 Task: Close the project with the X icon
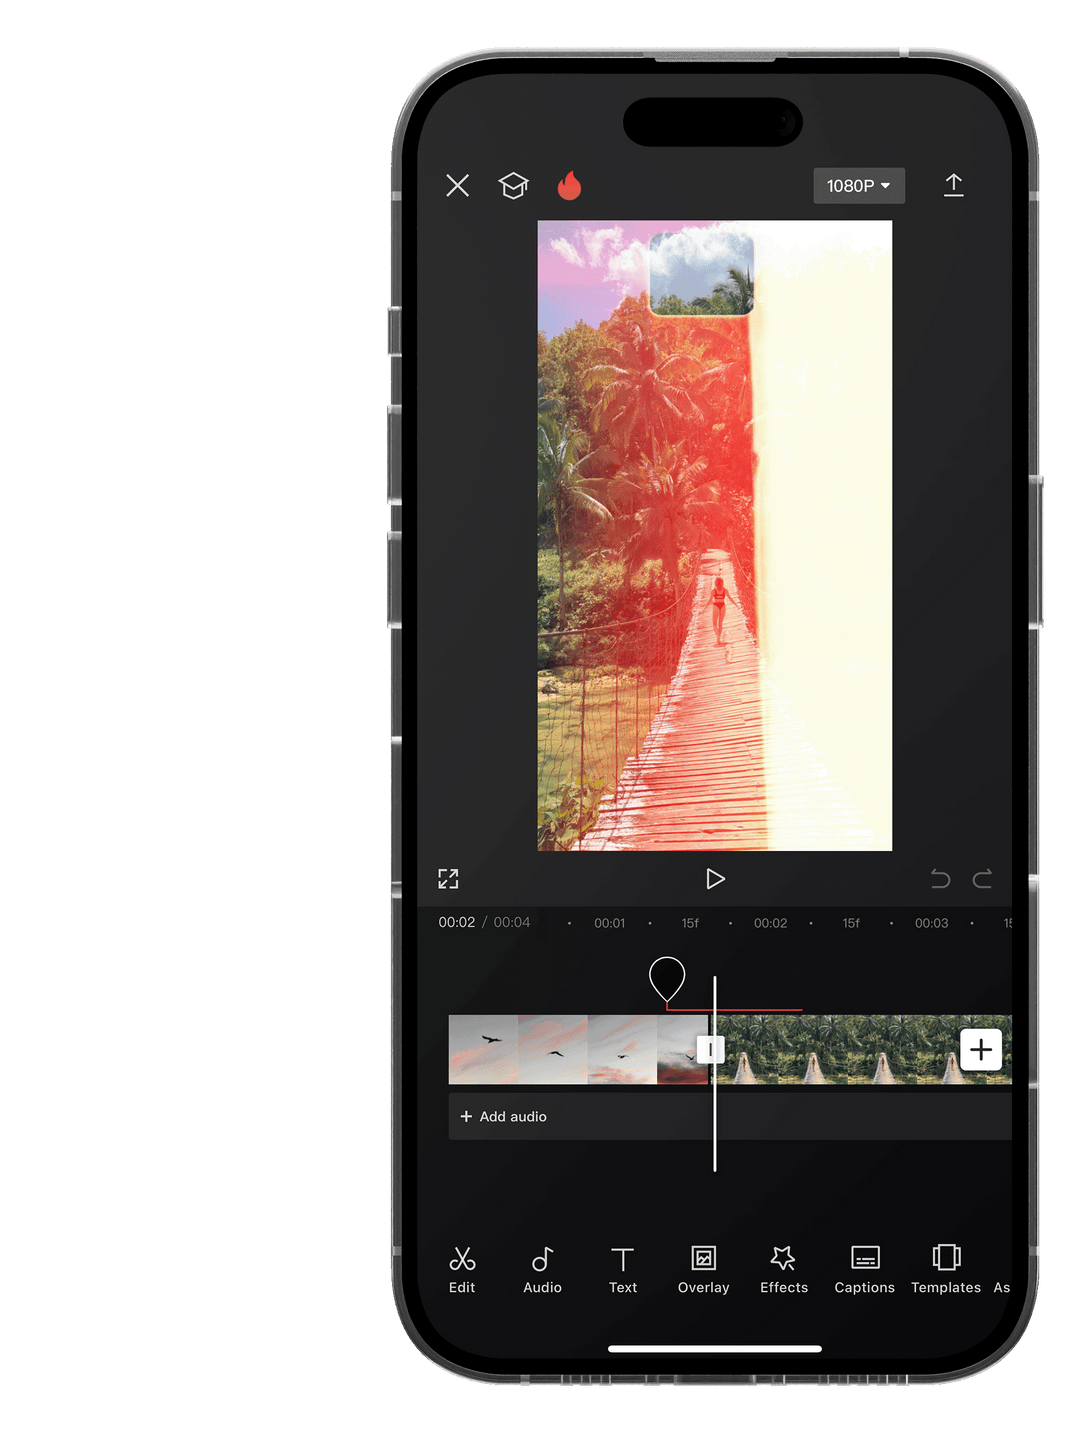tap(457, 186)
